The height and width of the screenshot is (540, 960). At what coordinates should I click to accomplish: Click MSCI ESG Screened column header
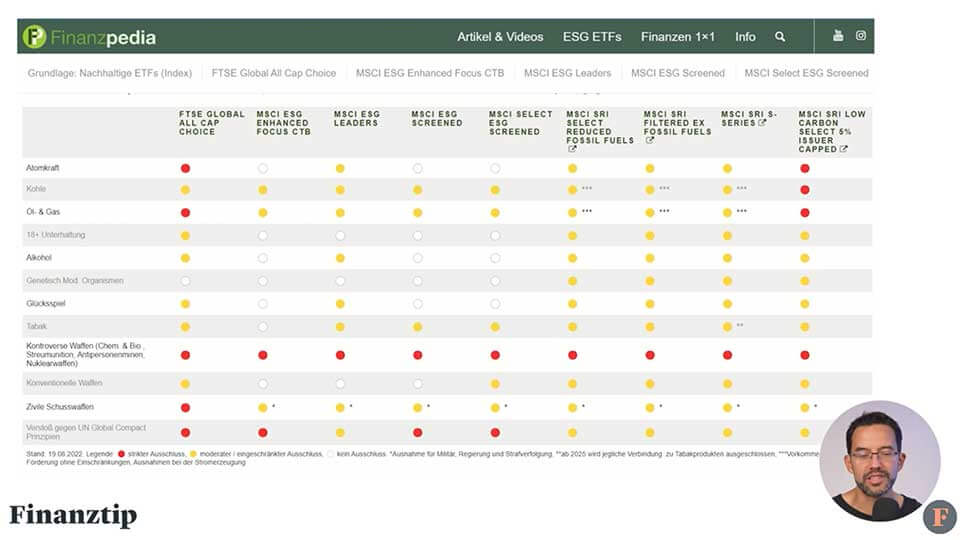click(x=437, y=119)
